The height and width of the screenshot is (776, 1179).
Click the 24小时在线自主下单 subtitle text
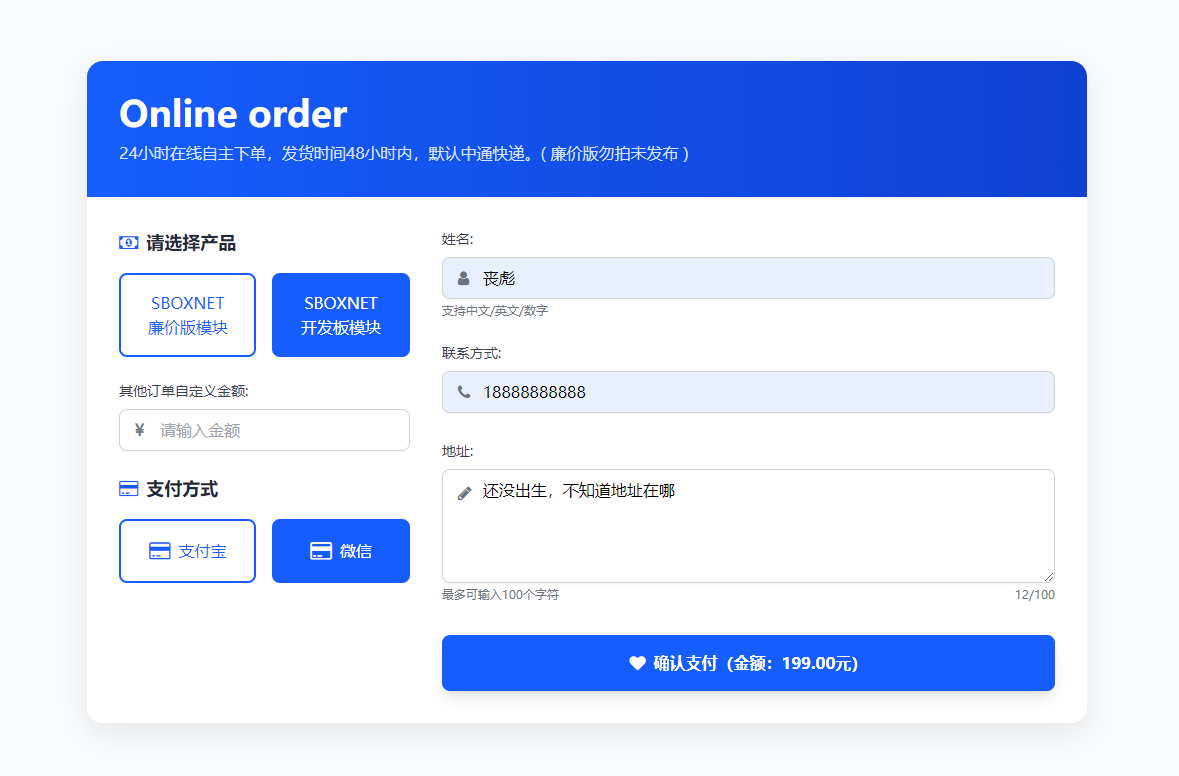(x=405, y=153)
